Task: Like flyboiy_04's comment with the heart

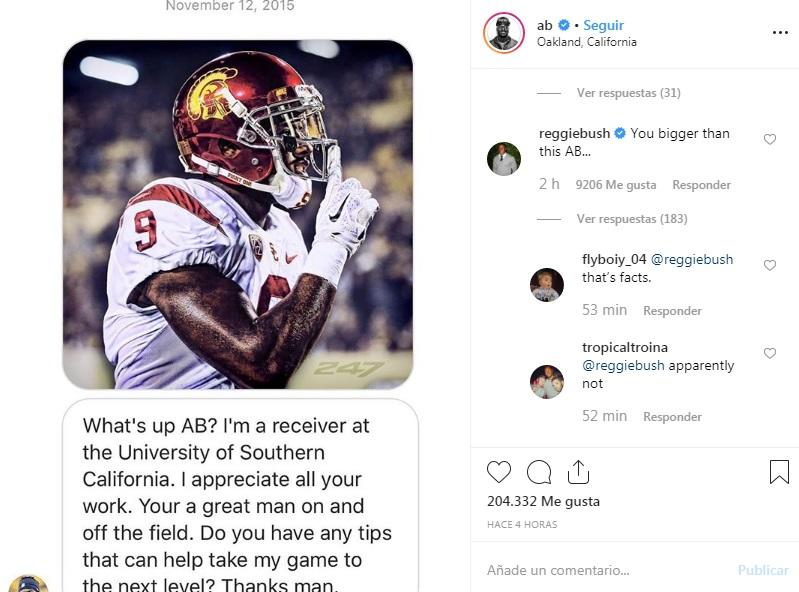Action: [x=770, y=266]
